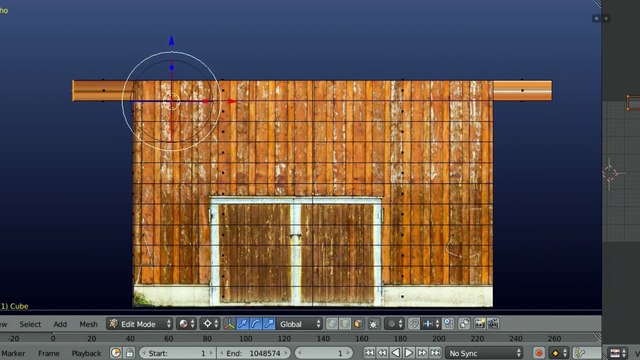
Task: Click the snap target option icon
Action: 448,324
